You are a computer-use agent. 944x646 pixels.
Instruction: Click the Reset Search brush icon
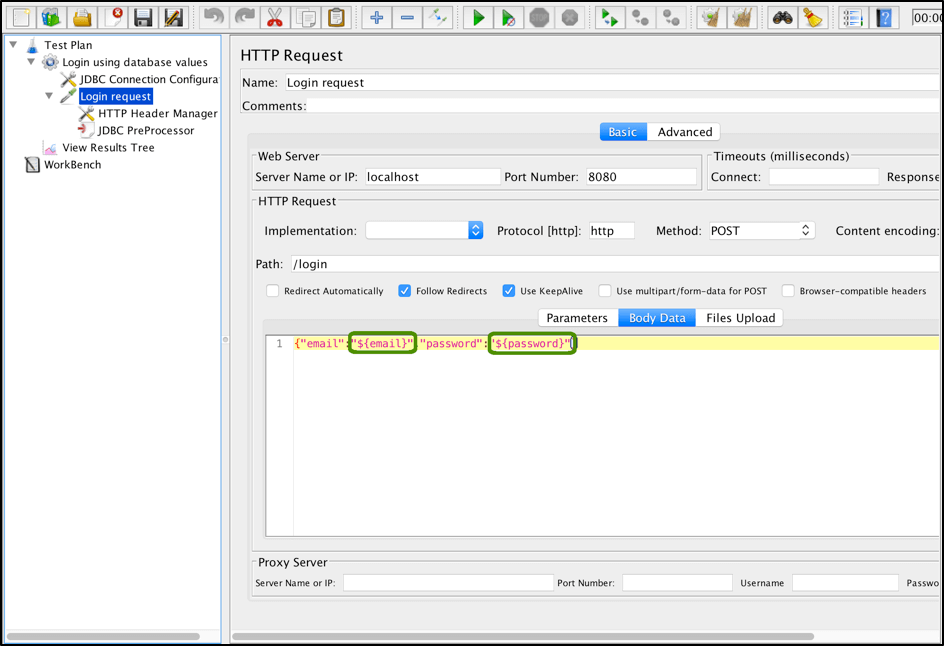click(x=813, y=17)
